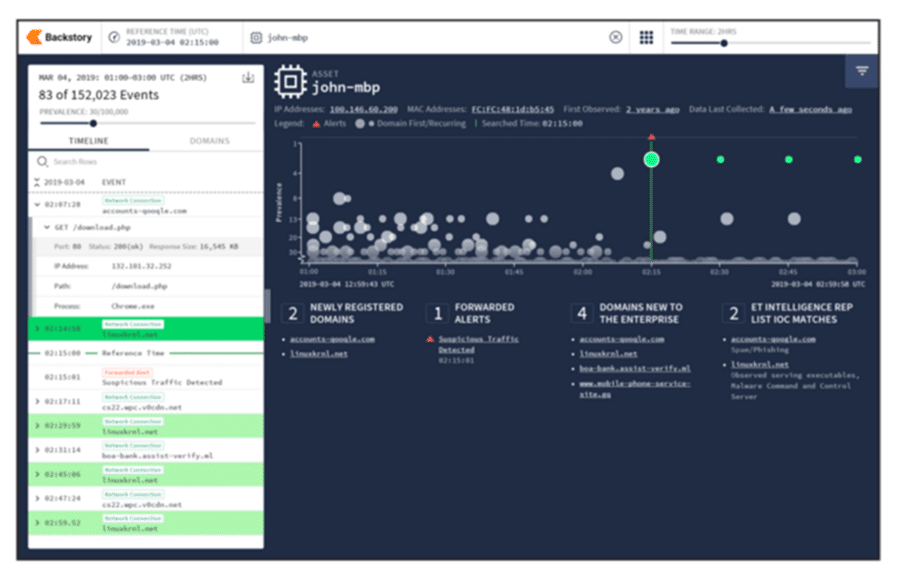Open the MAC address link

513,109
